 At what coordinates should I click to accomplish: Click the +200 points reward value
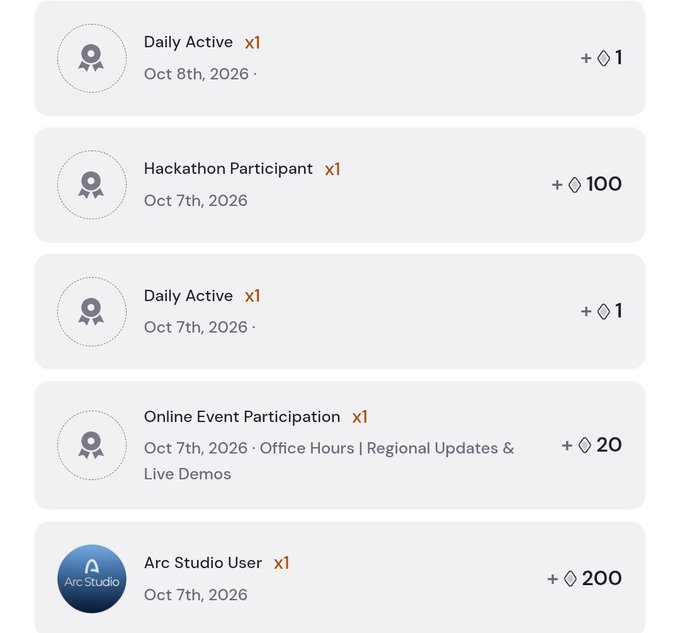[x=585, y=578]
